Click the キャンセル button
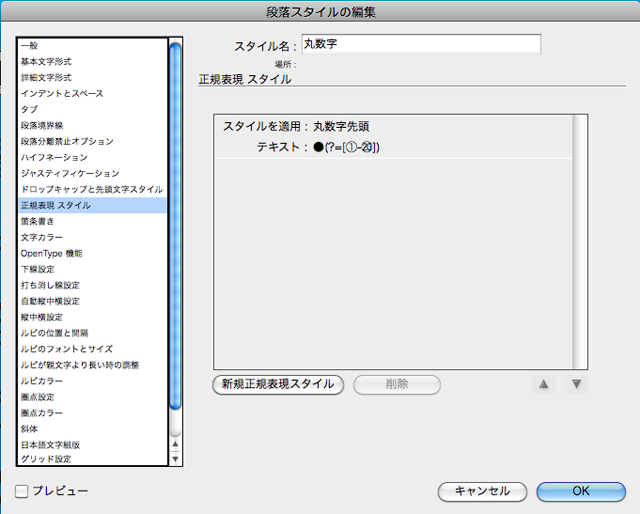The image size is (640, 514). coord(482,491)
